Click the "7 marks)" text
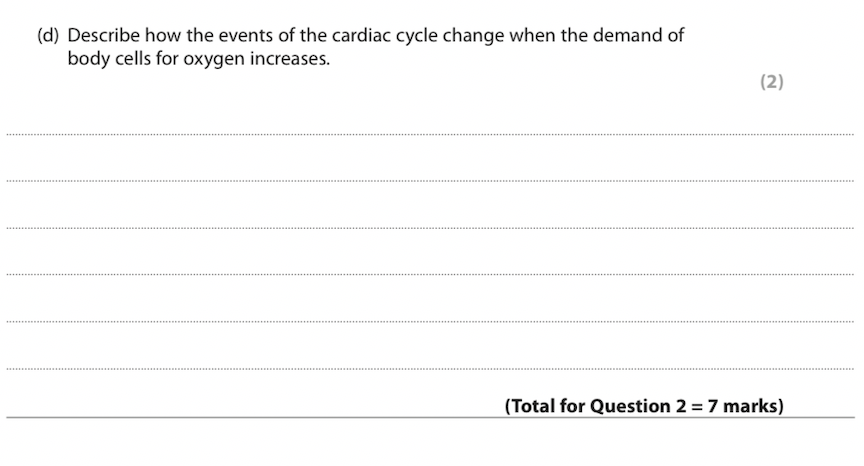This screenshot has height=466, width=864. (x=746, y=406)
